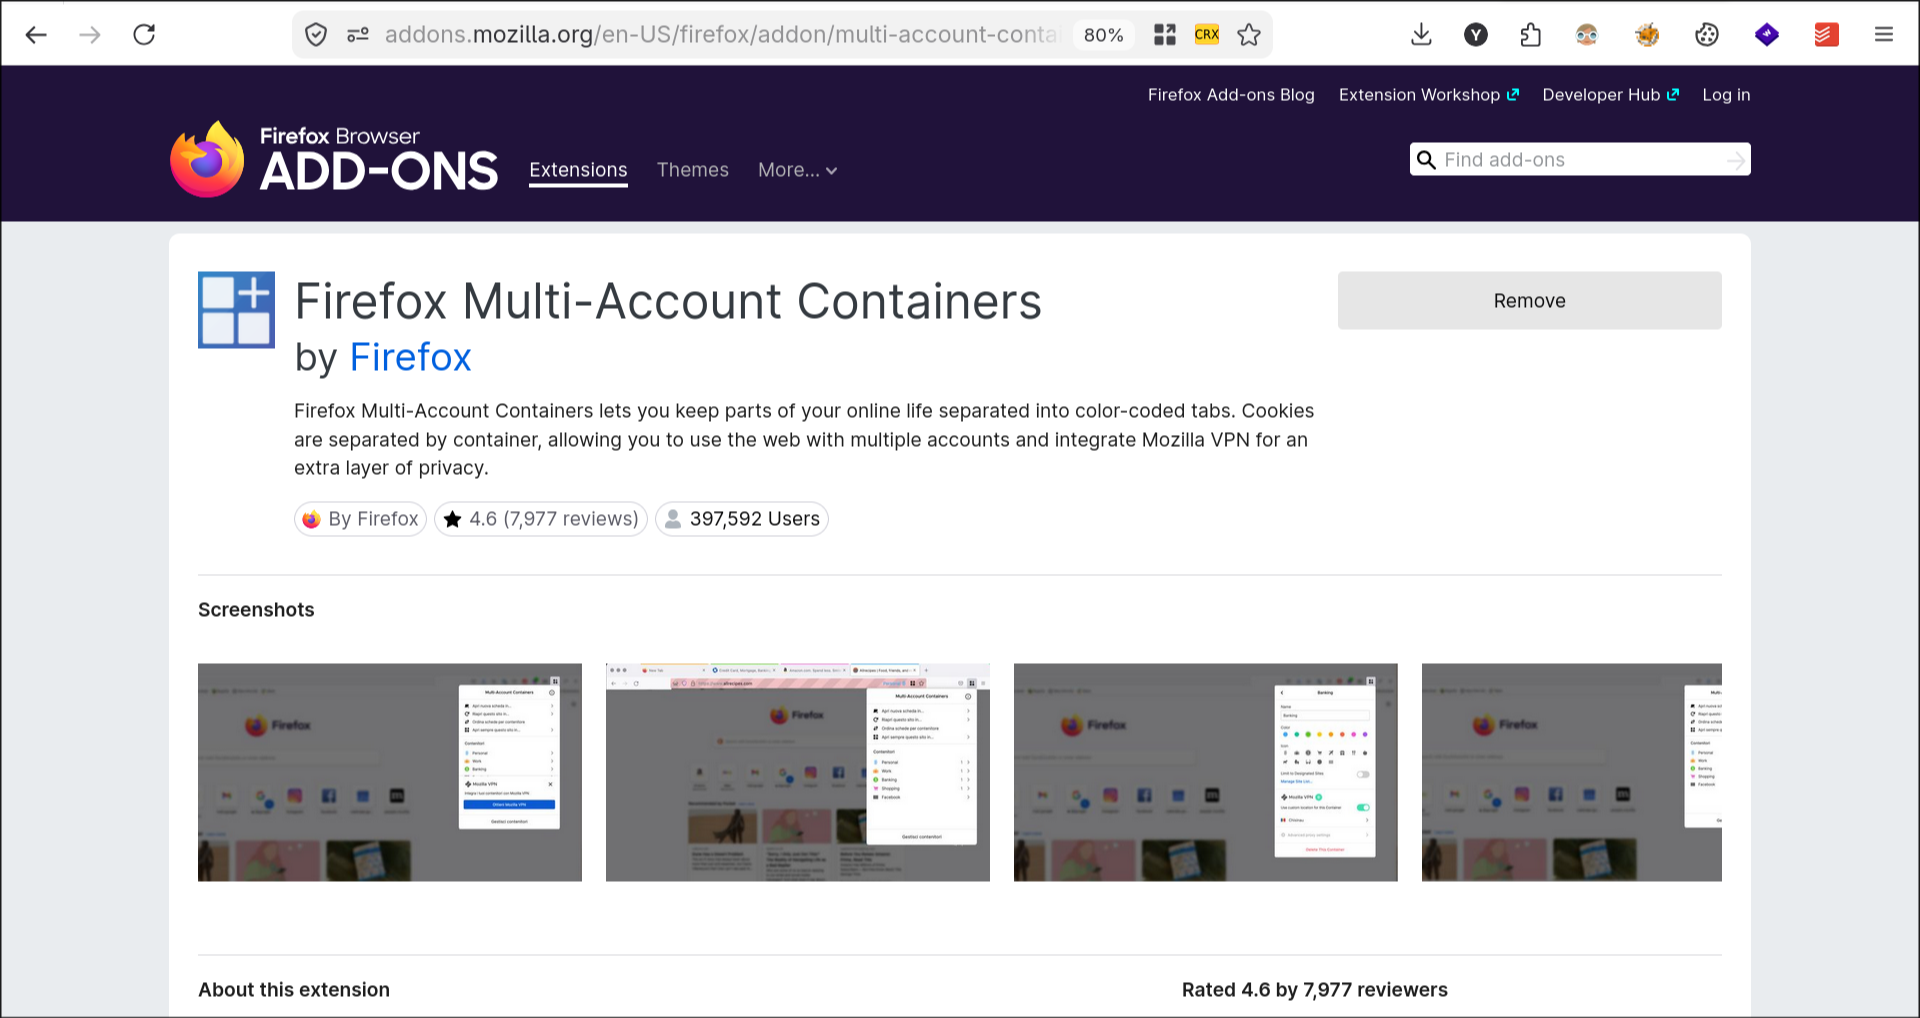Open the third screenshot thumbnail
The image size is (1920, 1018).
1206,772
